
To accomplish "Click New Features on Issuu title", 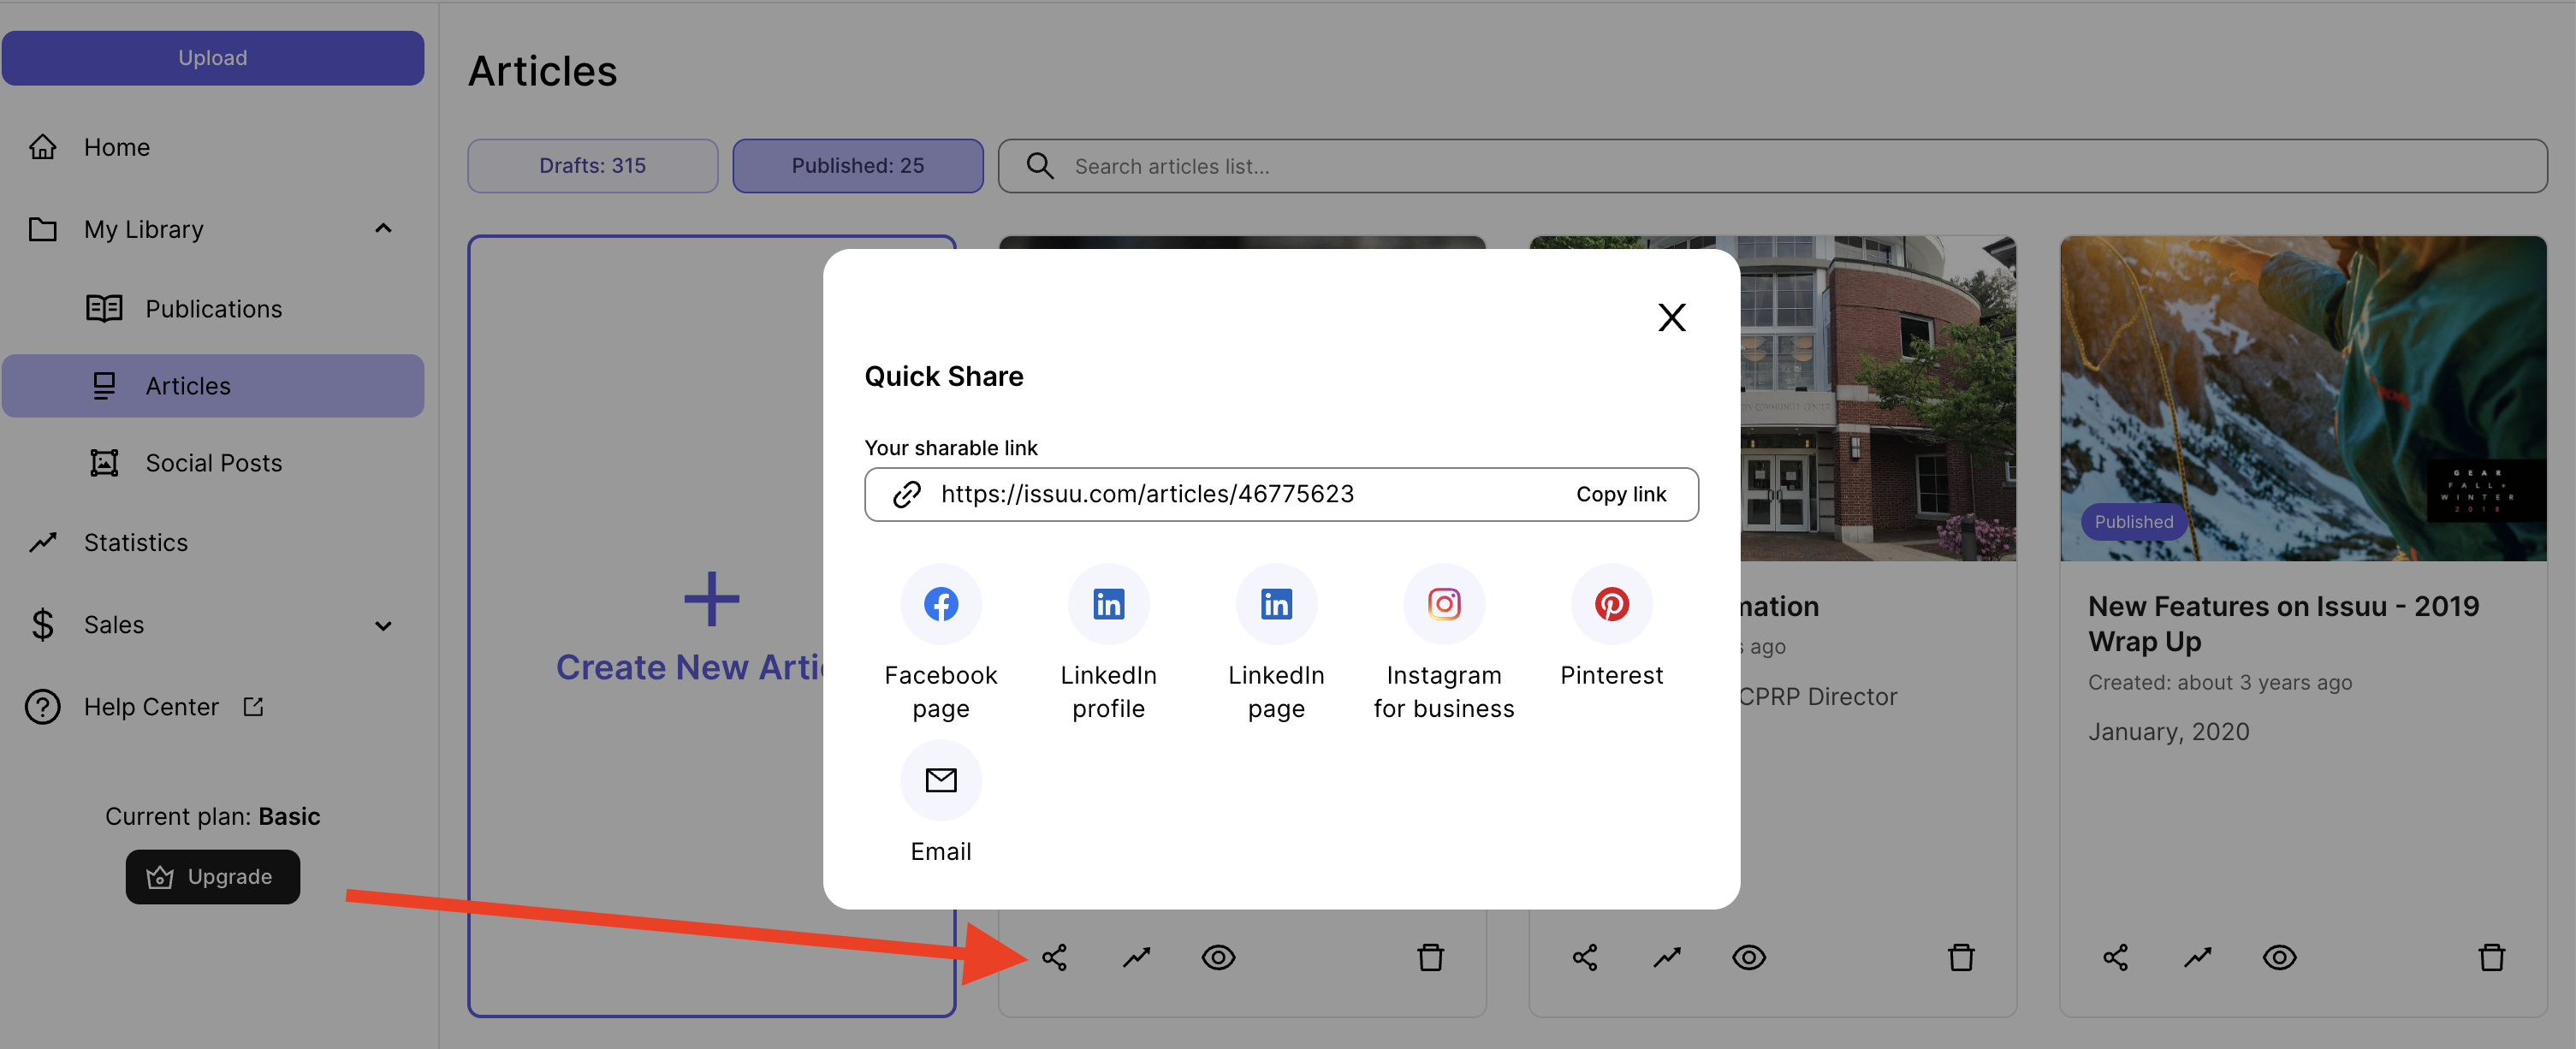I will pyautogui.click(x=2283, y=623).
